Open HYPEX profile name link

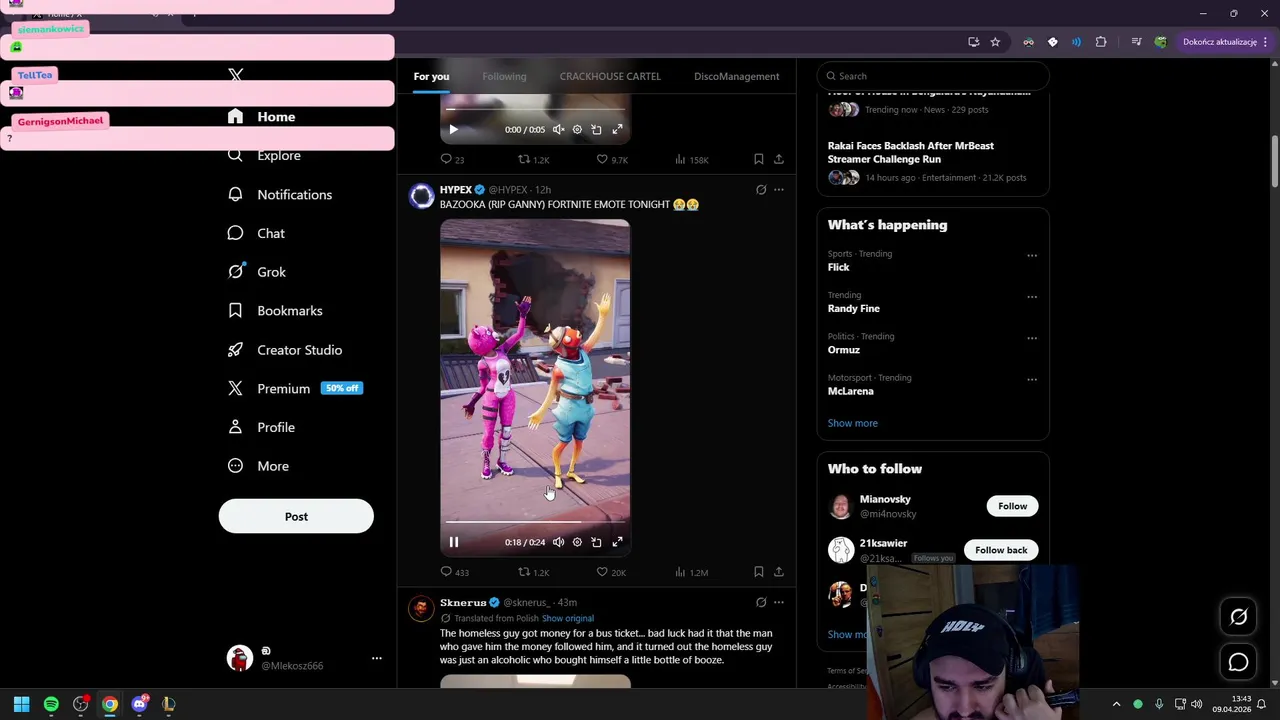coord(456,190)
